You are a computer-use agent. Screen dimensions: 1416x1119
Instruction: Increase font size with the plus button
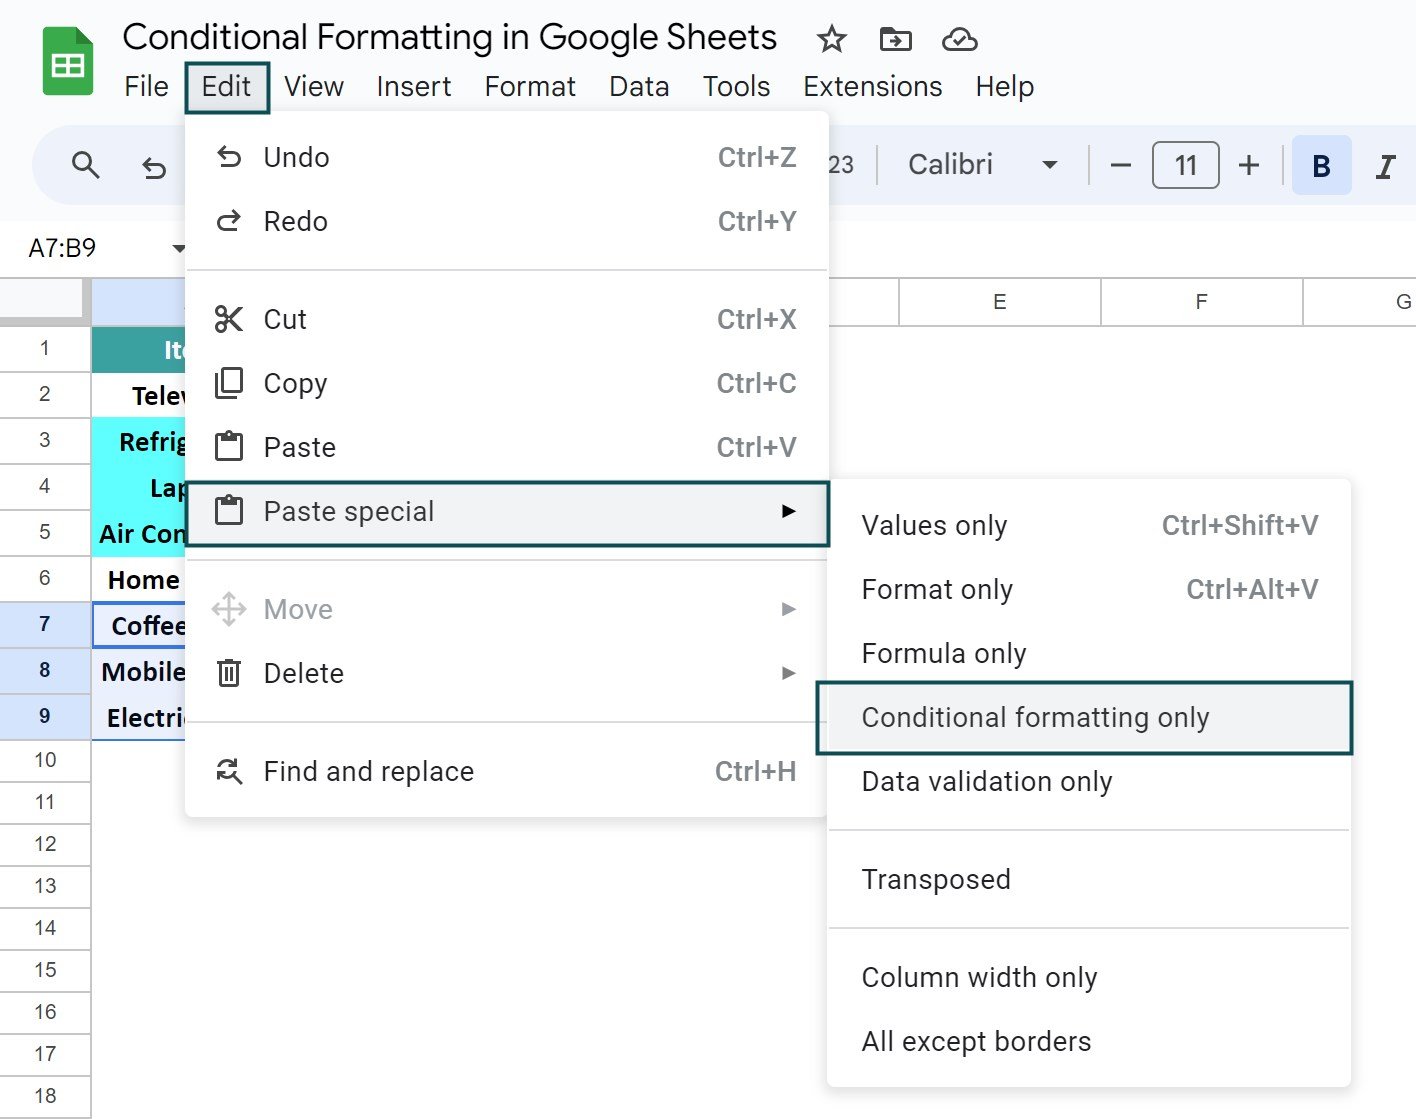pos(1249,165)
